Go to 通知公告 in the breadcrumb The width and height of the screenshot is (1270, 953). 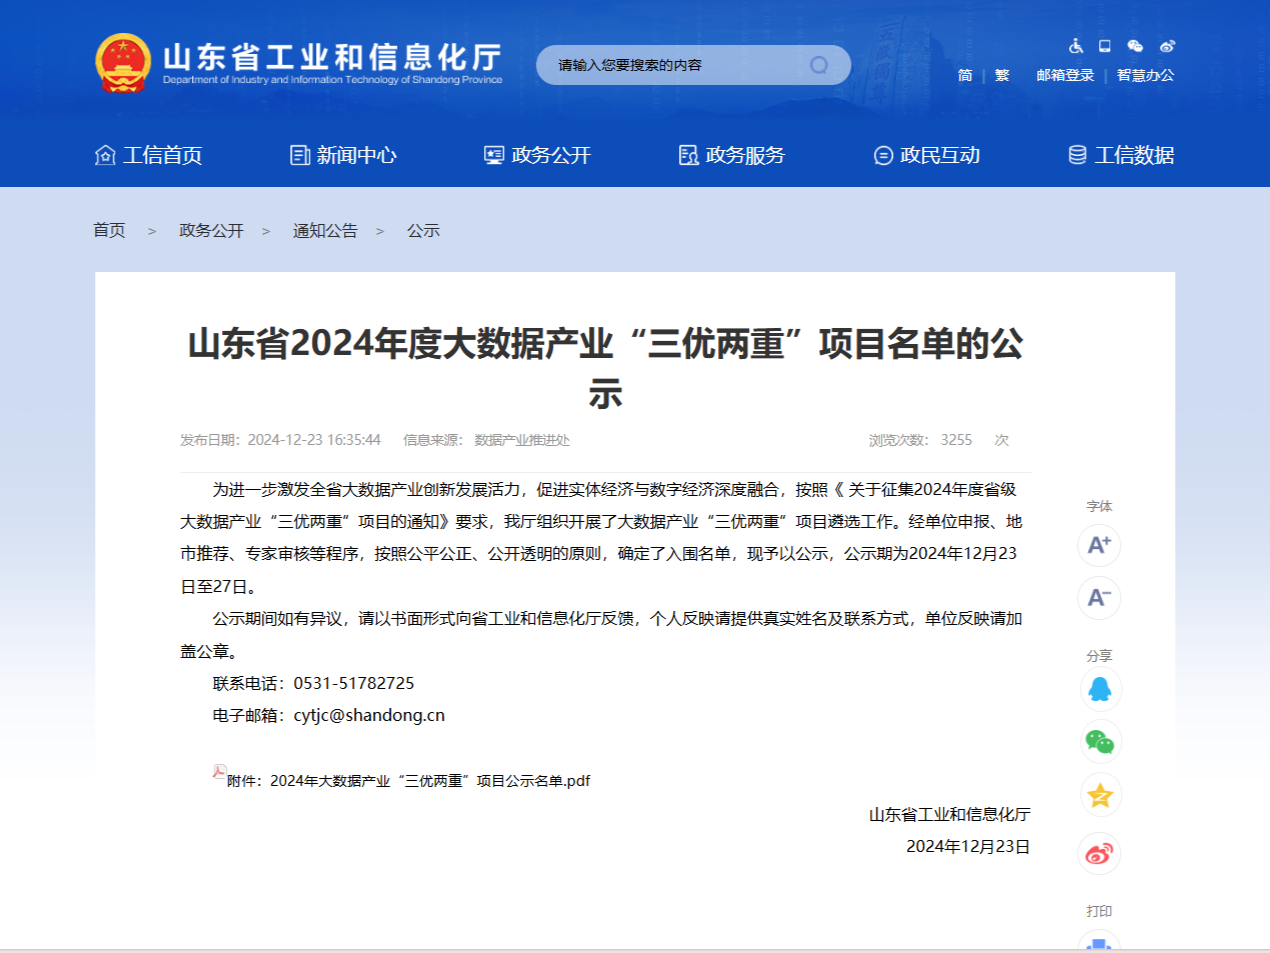tap(325, 231)
